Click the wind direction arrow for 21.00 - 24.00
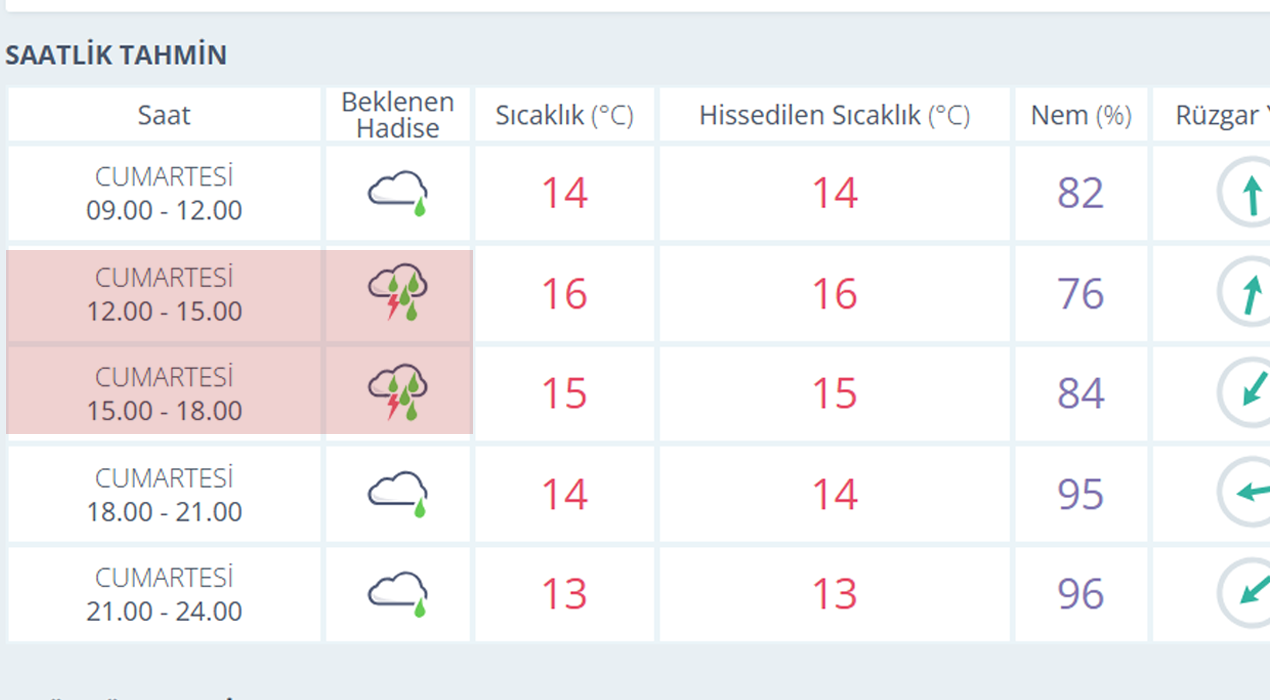Screen dimensions: 1270x700 (x=1250, y=593)
